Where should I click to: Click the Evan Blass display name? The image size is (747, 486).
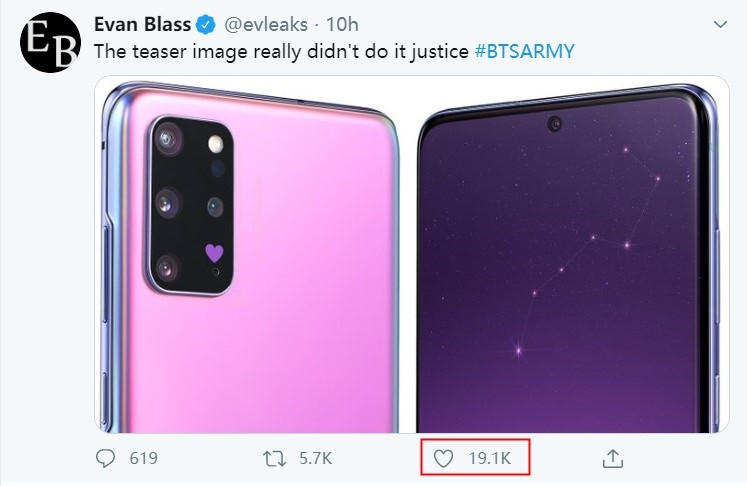(x=143, y=24)
